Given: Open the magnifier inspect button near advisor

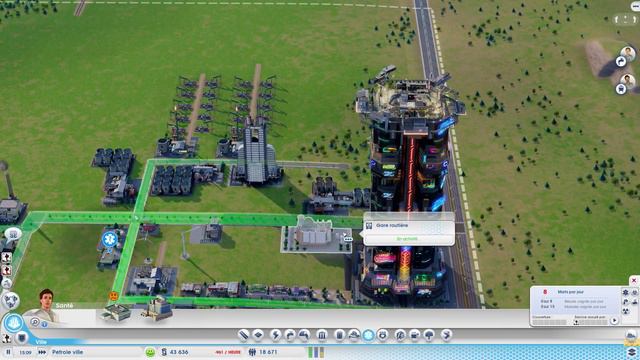Looking at the screenshot, I should [x=35, y=323].
